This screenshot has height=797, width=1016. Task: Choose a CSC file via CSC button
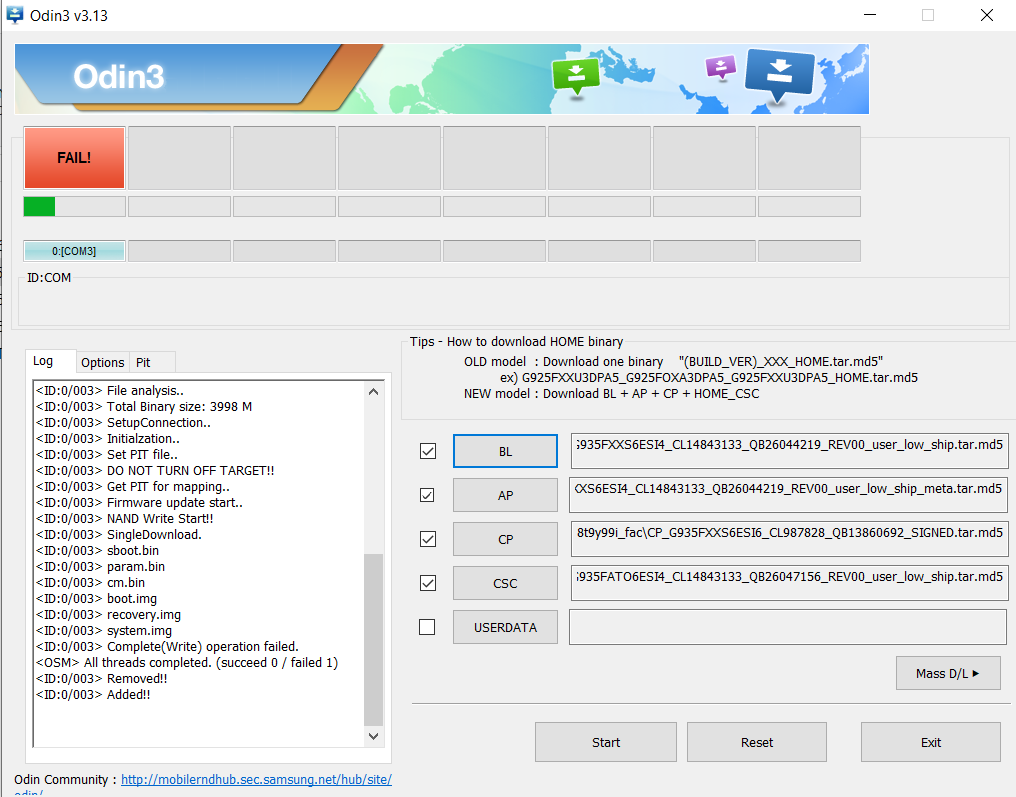(505, 583)
